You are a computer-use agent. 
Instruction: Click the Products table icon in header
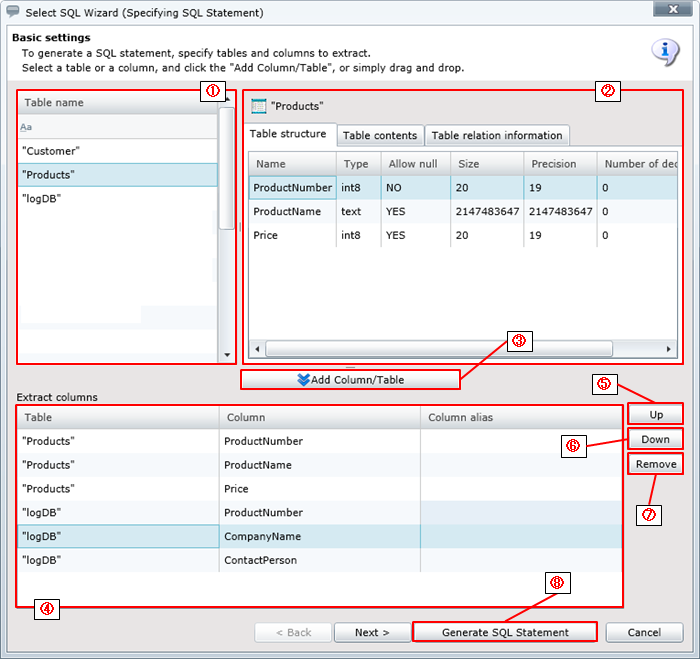[x=258, y=106]
